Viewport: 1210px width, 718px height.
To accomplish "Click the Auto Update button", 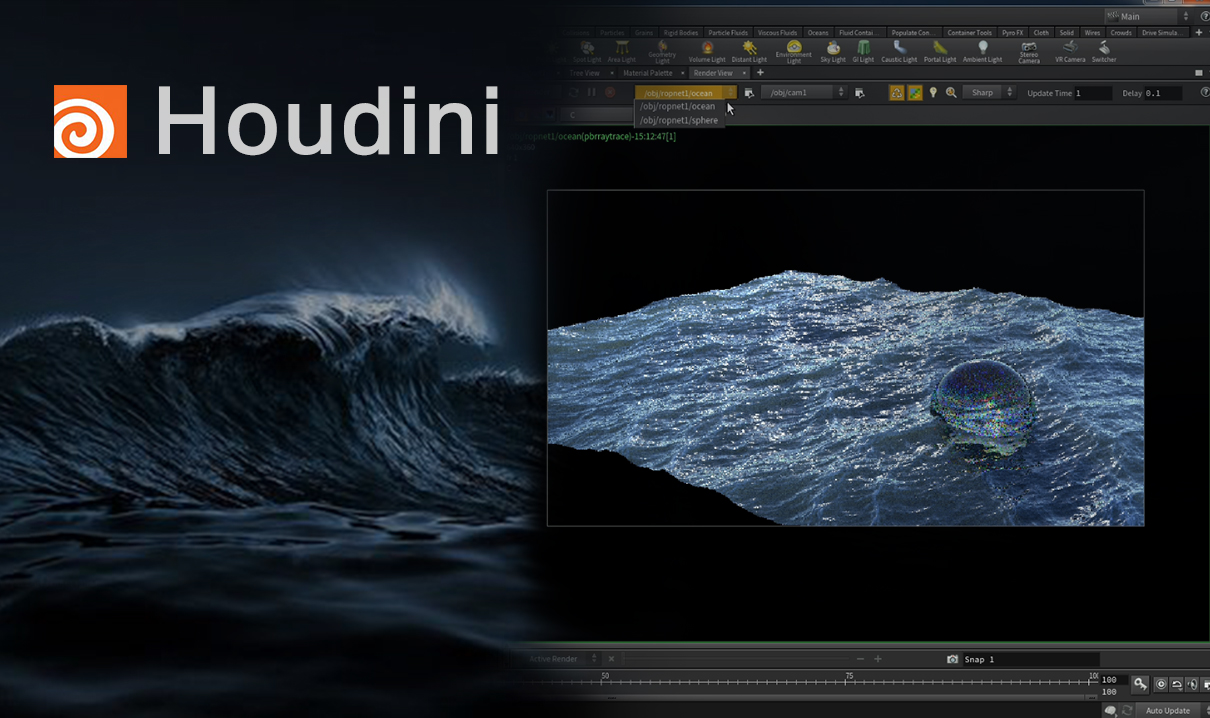I will pyautogui.click(x=1168, y=710).
